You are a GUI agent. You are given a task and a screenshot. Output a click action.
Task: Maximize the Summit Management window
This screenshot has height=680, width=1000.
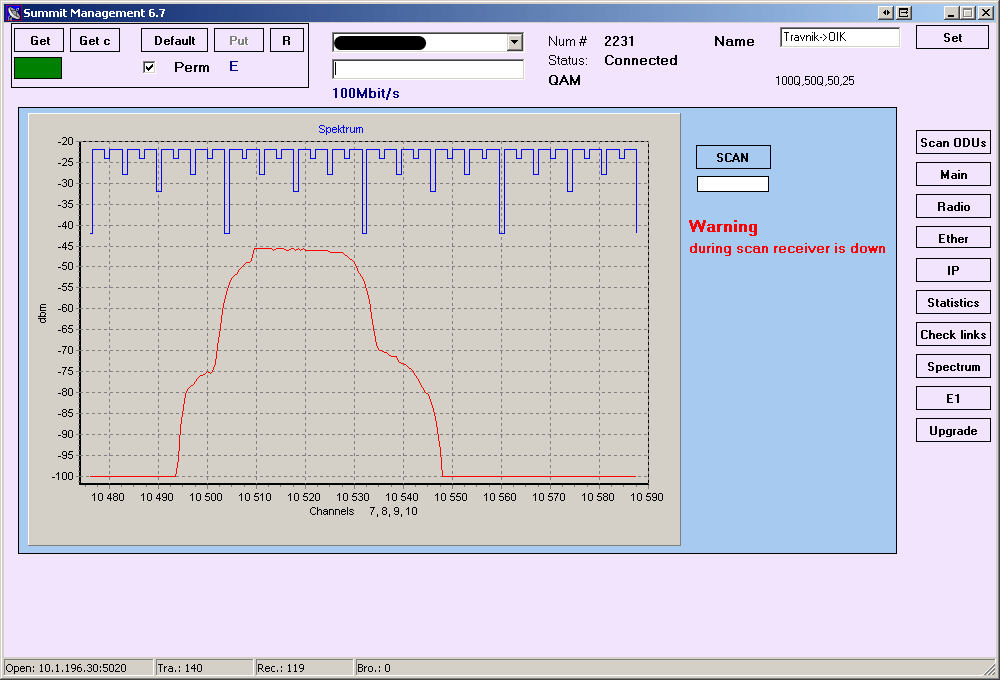coord(968,13)
